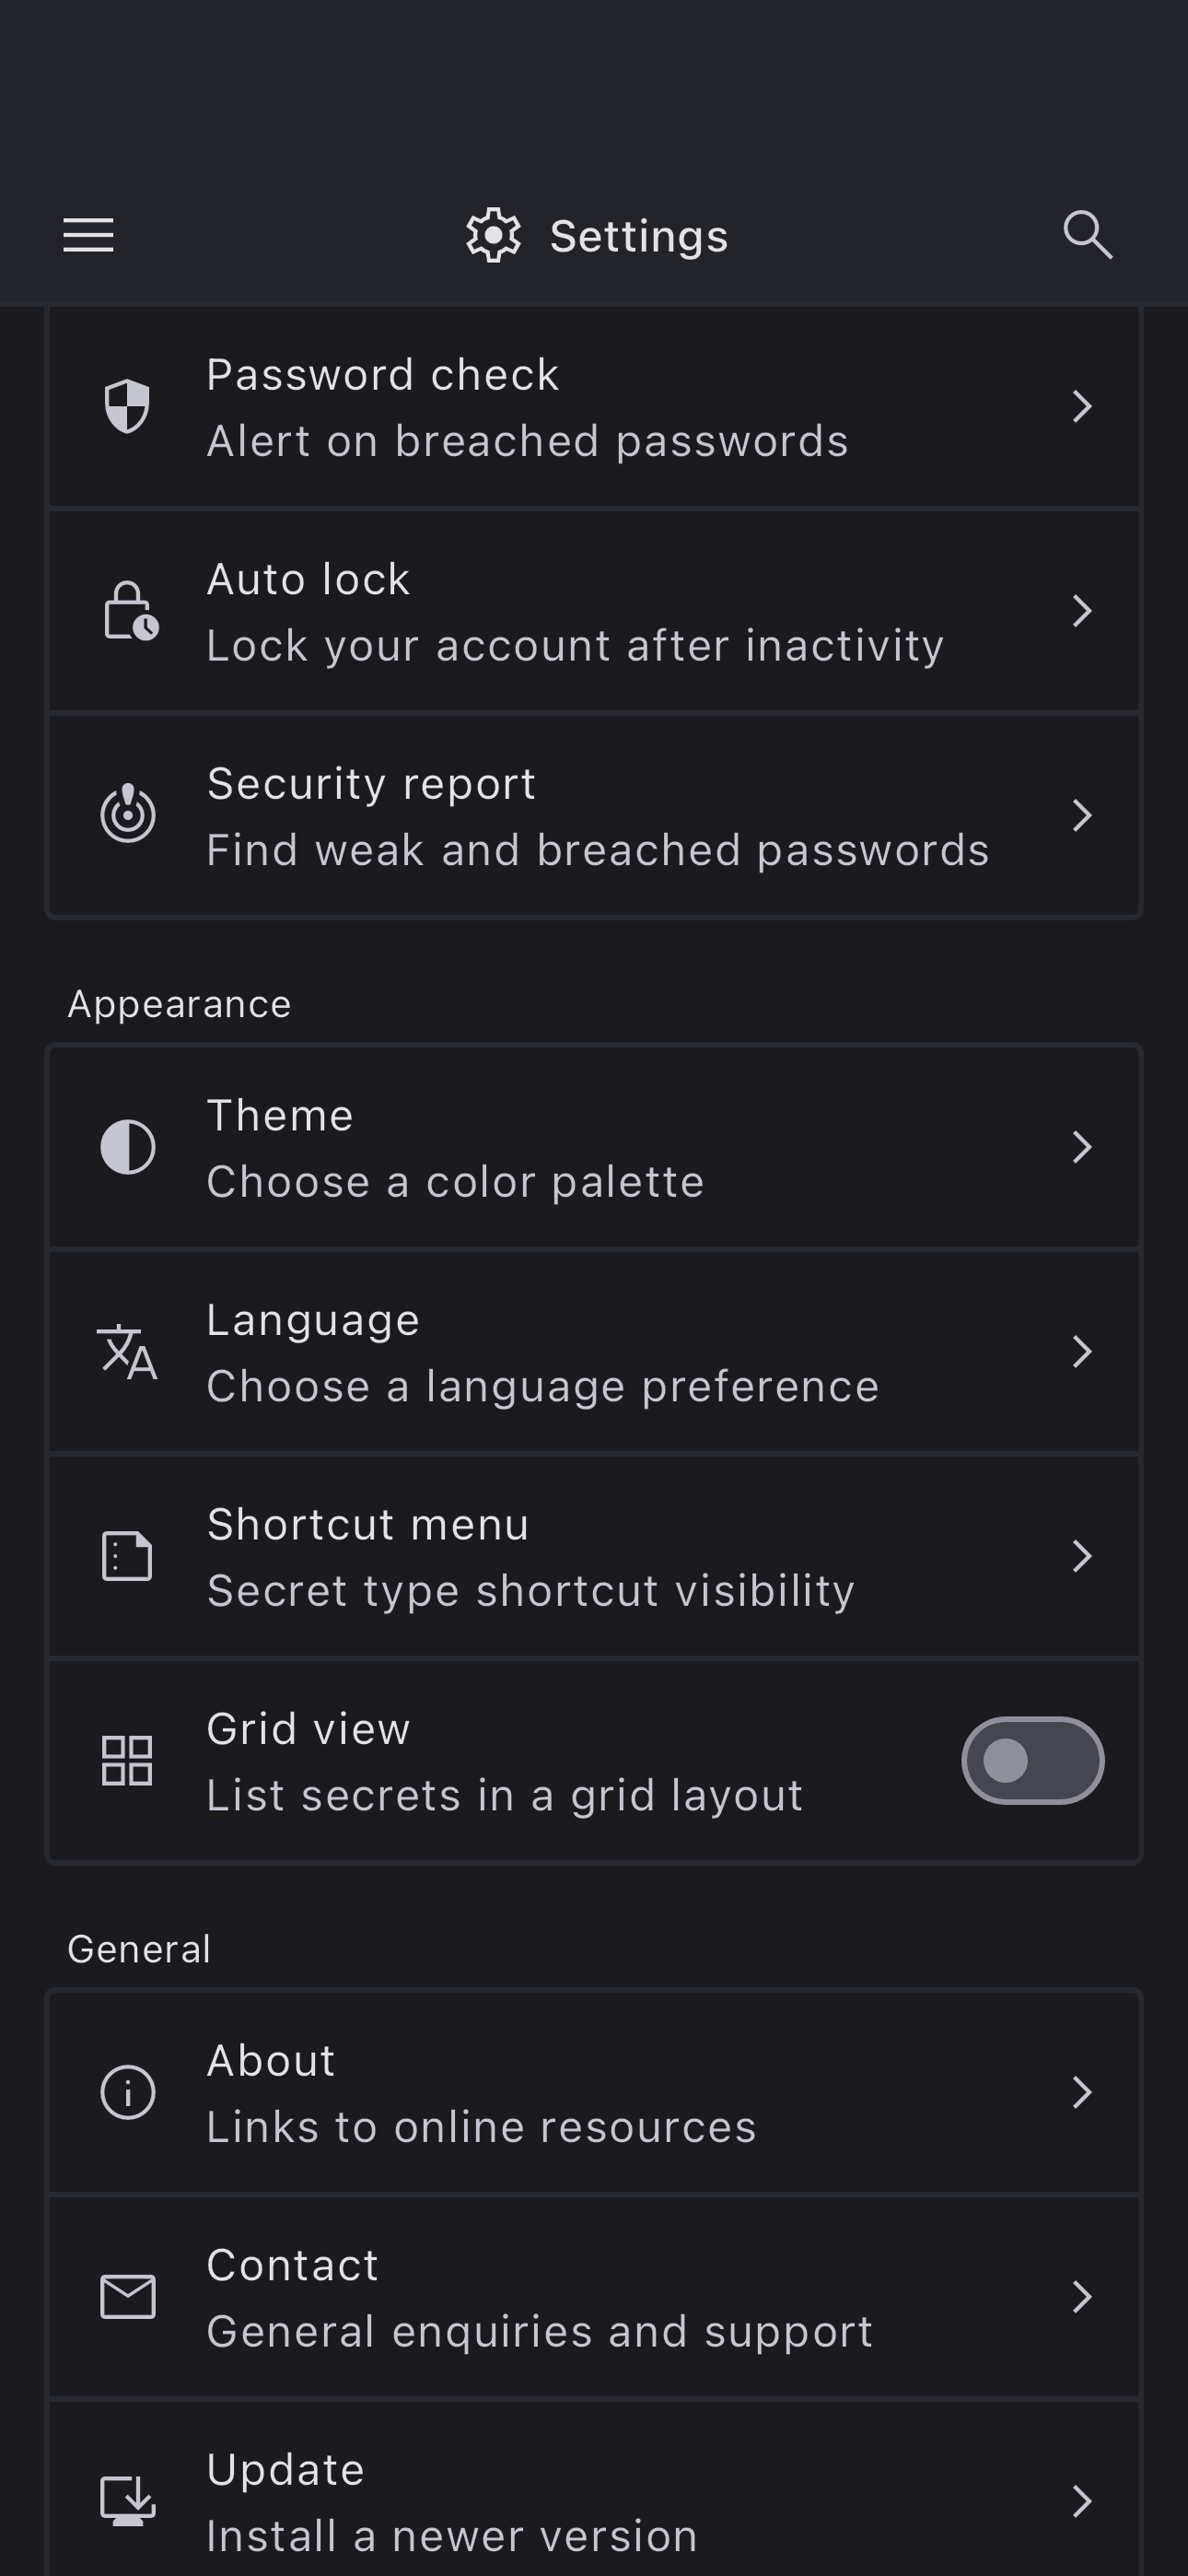
Task: Open the hamburger navigation menu
Action: [x=88, y=236]
